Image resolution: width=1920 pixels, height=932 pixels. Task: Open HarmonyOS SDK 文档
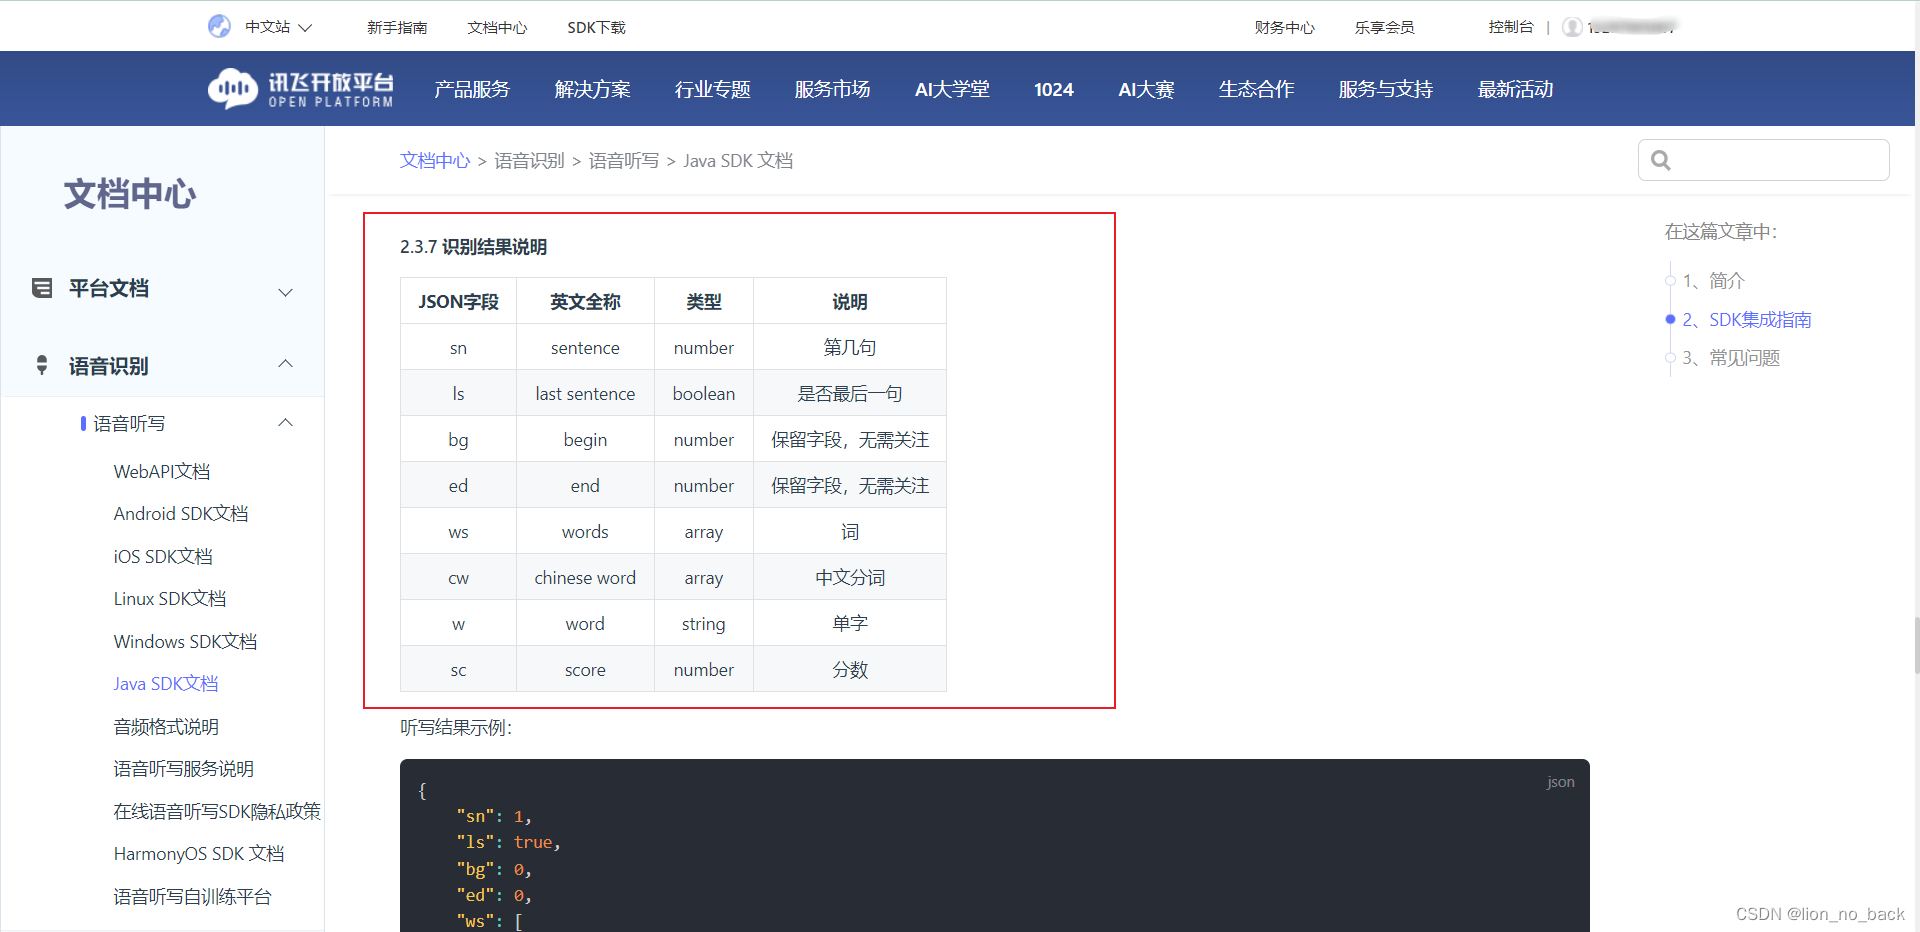[199, 853]
